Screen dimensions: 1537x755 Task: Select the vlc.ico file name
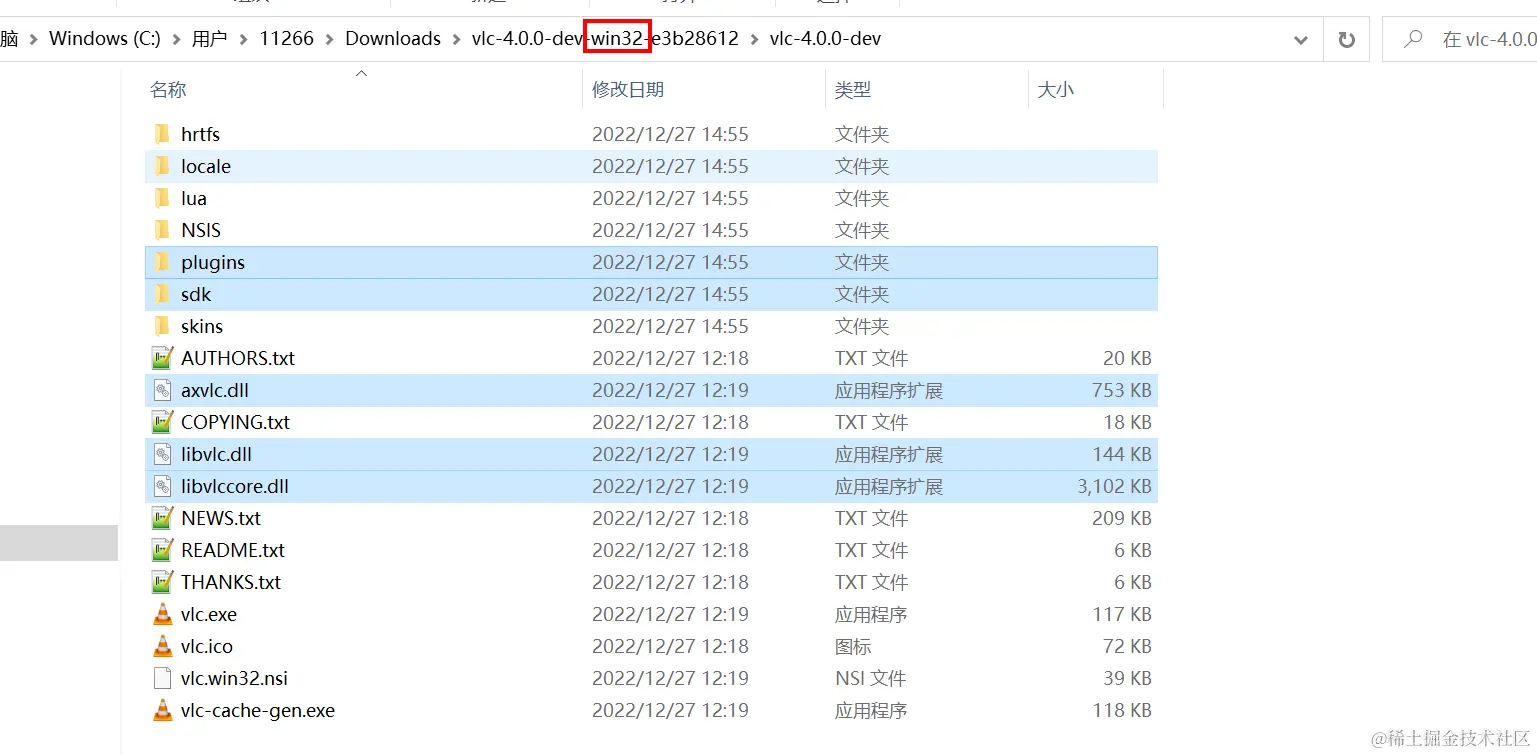click(x=207, y=646)
